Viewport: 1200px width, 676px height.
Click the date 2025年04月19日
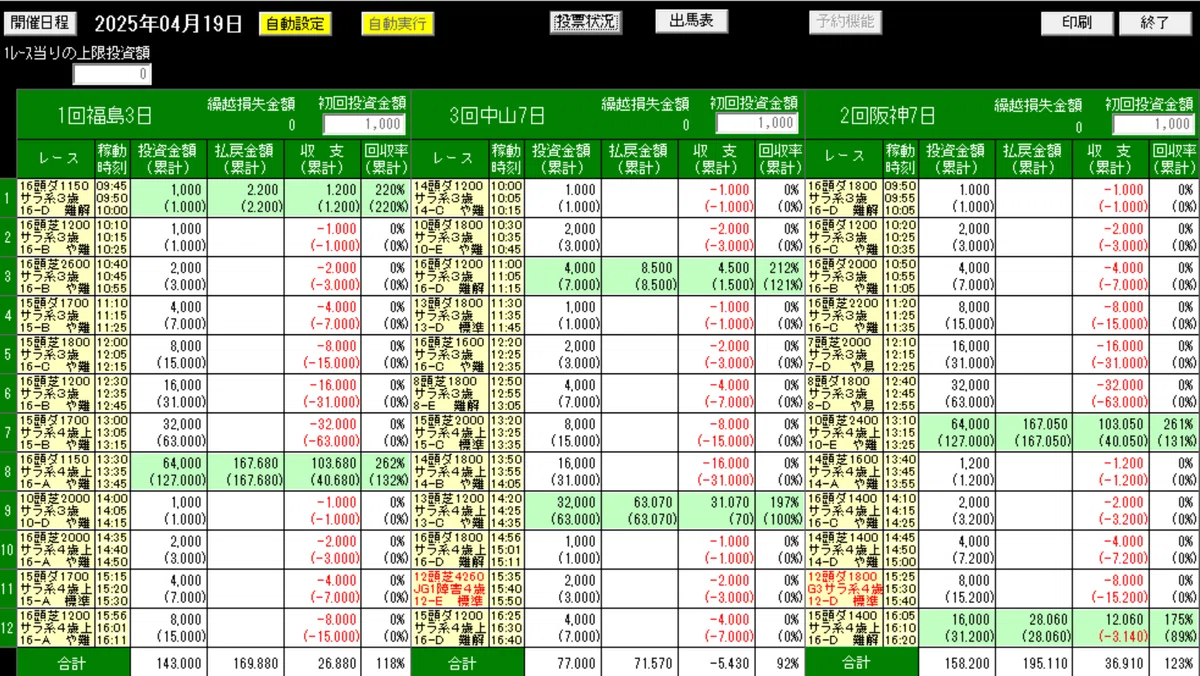pyautogui.click(x=168, y=22)
